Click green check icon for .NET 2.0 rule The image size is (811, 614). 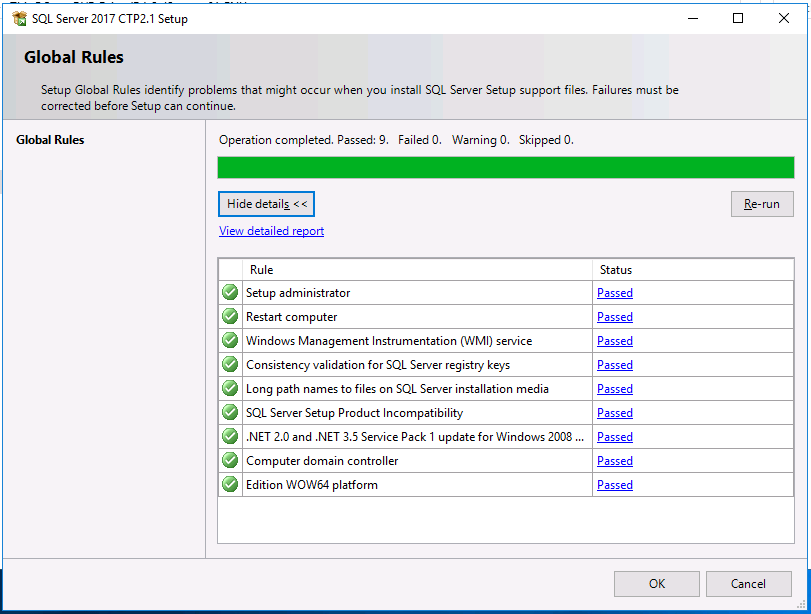click(230, 436)
